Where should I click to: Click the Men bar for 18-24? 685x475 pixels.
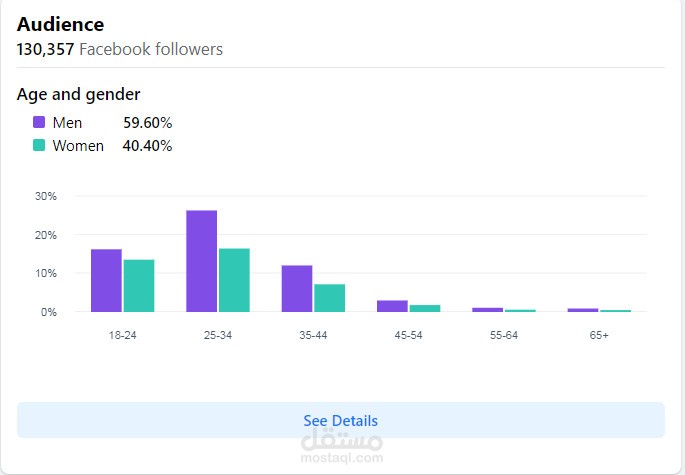click(106, 281)
